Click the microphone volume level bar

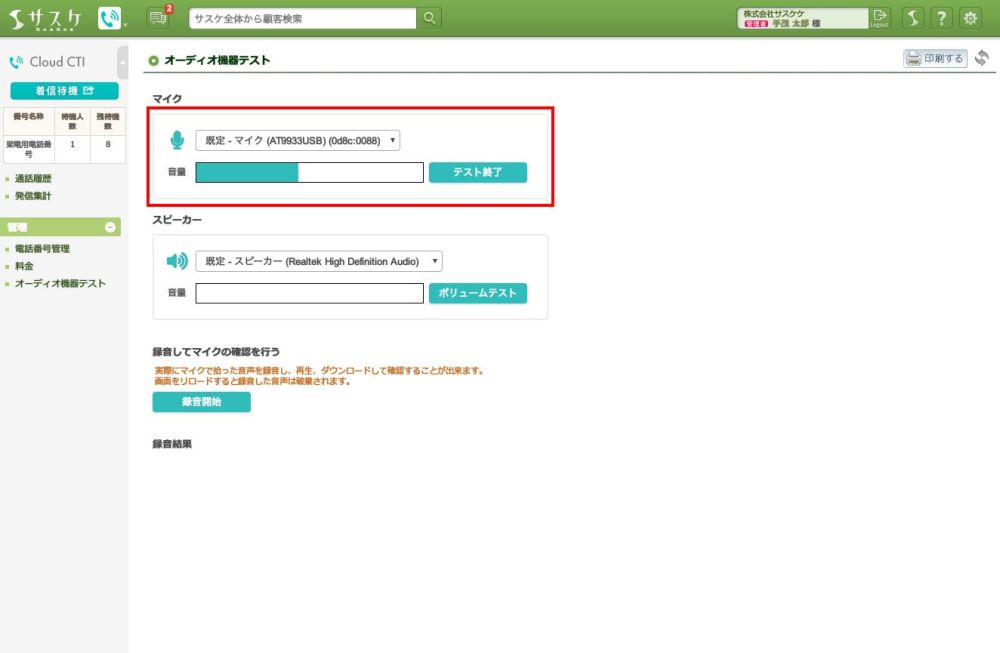(309, 172)
